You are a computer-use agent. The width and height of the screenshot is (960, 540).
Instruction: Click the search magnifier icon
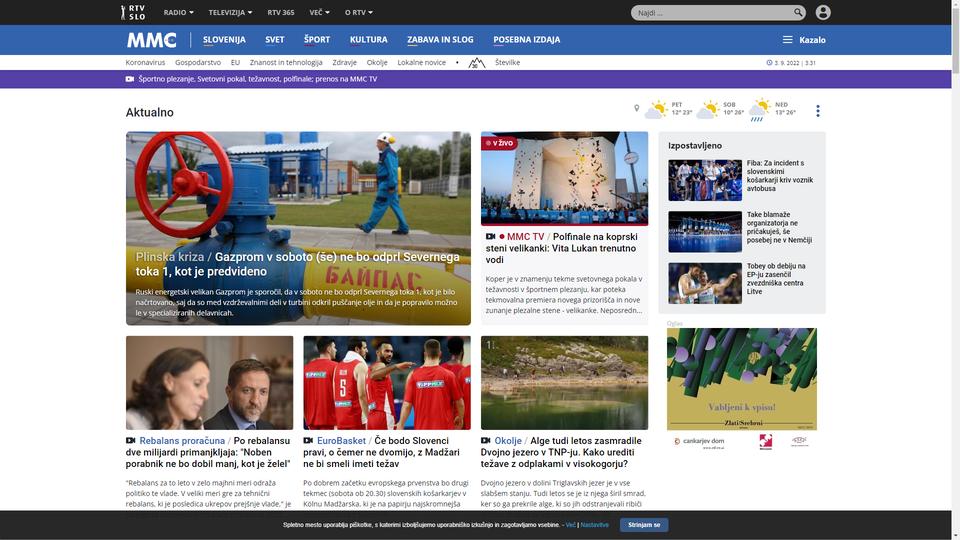click(x=798, y=12)
